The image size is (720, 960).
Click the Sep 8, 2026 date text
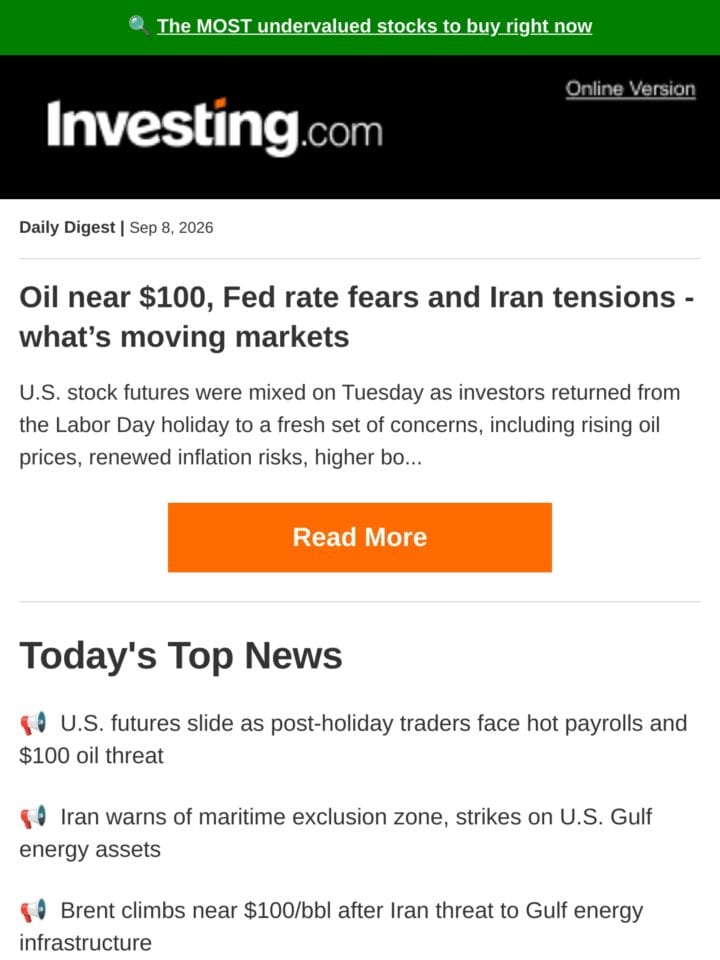point(171,227)
